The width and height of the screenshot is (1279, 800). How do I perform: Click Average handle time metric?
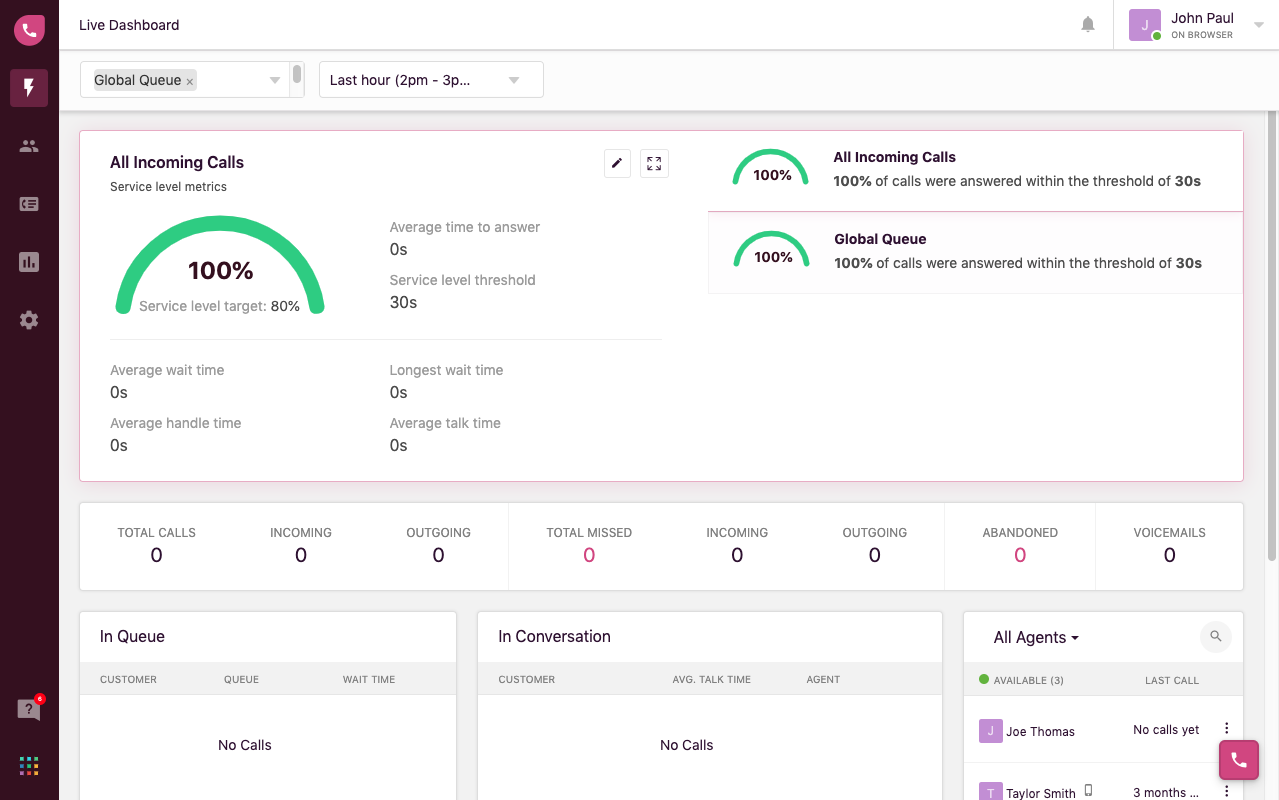tap(175, 434)
